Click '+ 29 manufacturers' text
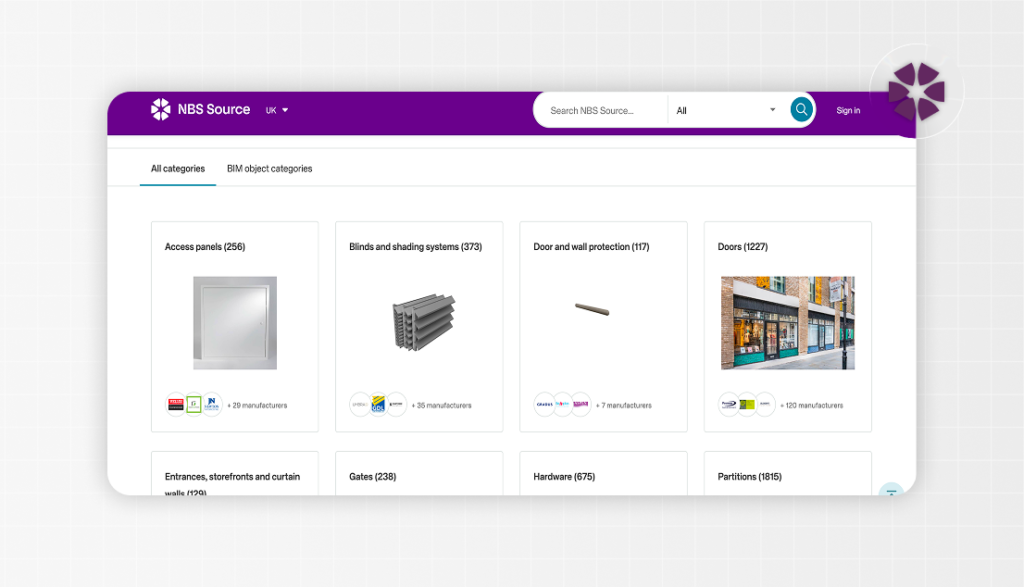The image size is (1024, 587). (257, 405)
